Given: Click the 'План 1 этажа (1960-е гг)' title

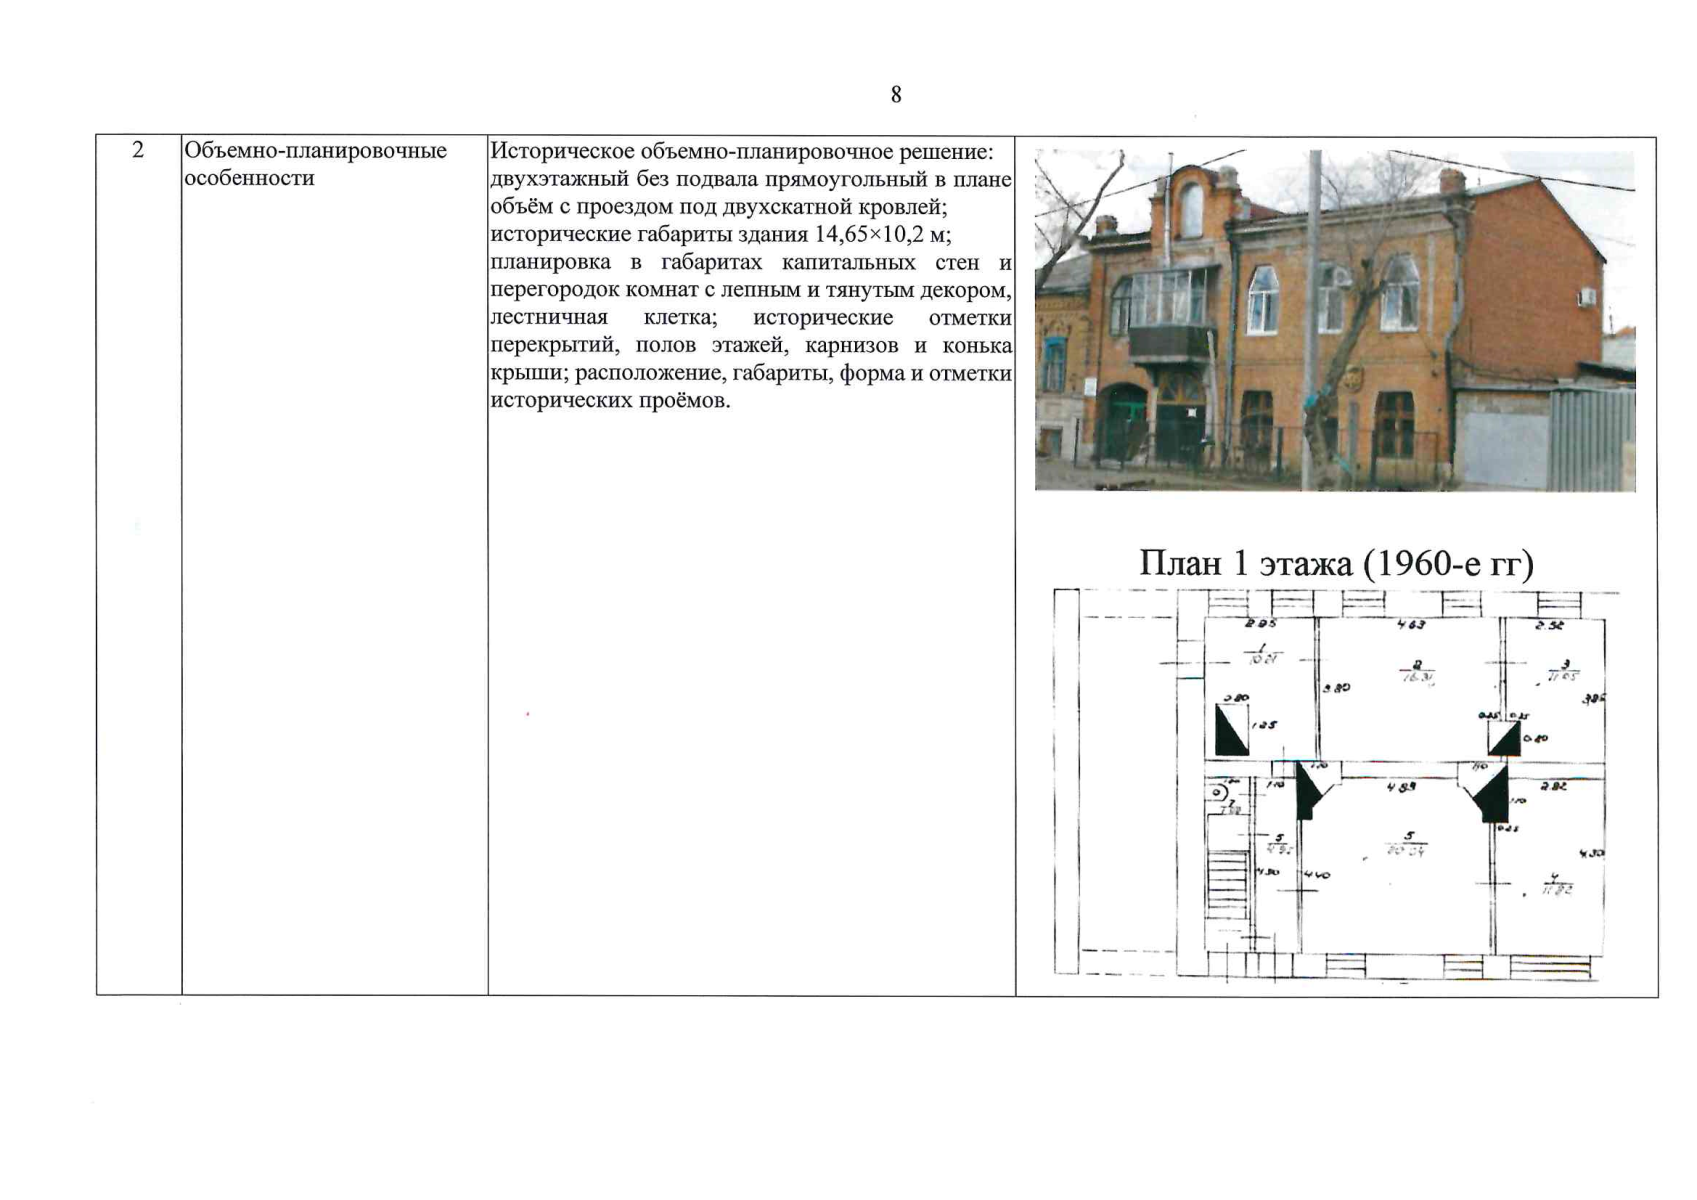Looking at the screenshot, I should pyautogui.click(x=1336, y=564).
